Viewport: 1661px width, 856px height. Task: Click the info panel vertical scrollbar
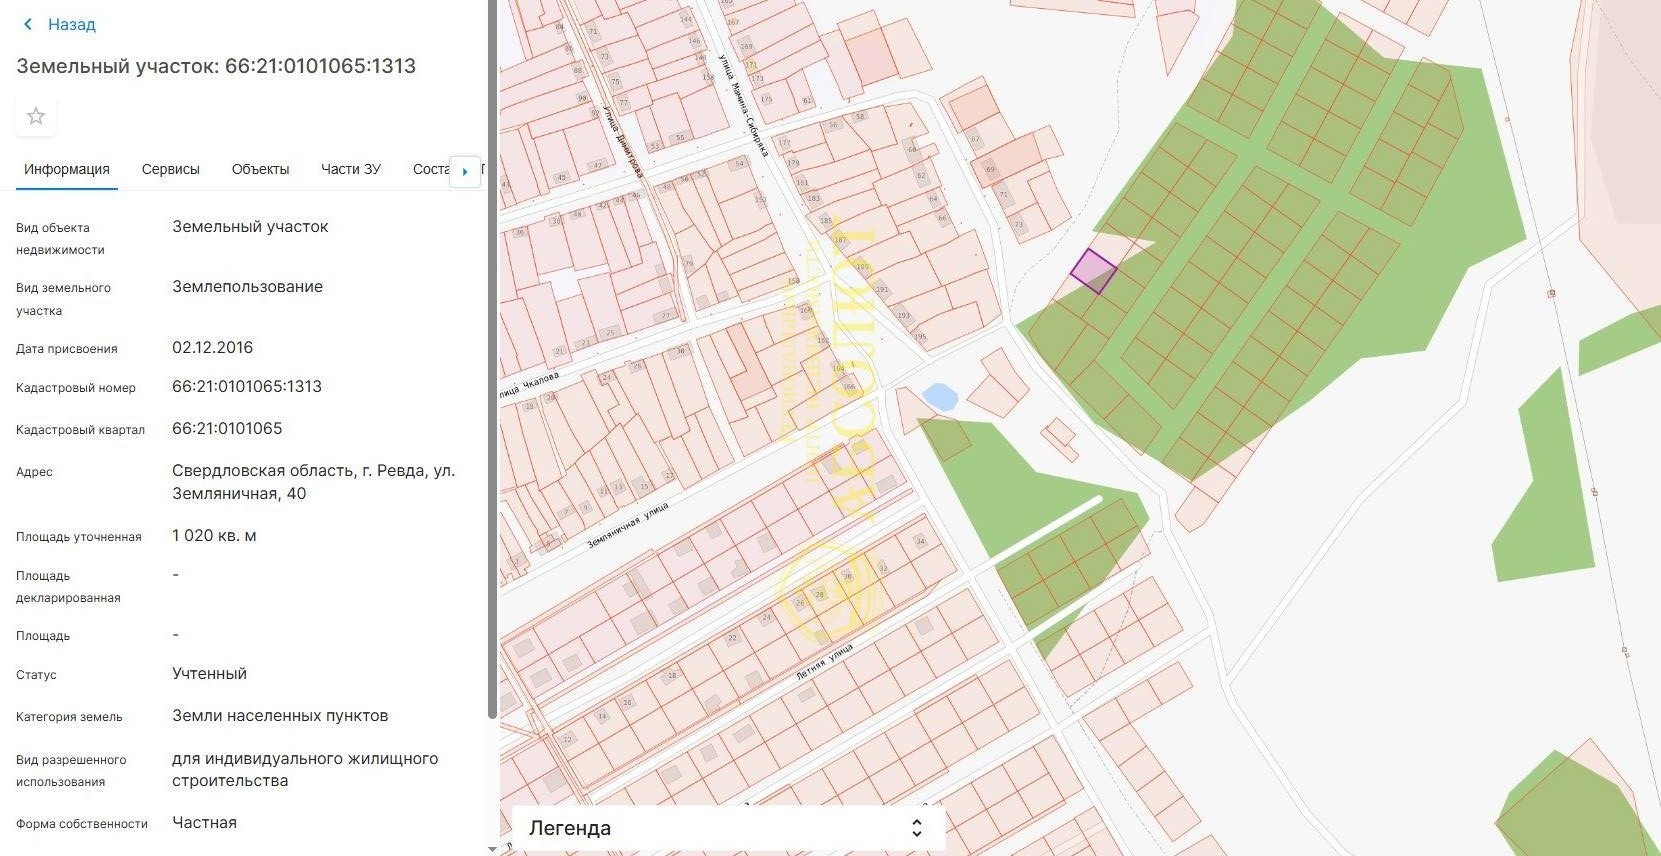pyautogui.click(x=492, y=359)
